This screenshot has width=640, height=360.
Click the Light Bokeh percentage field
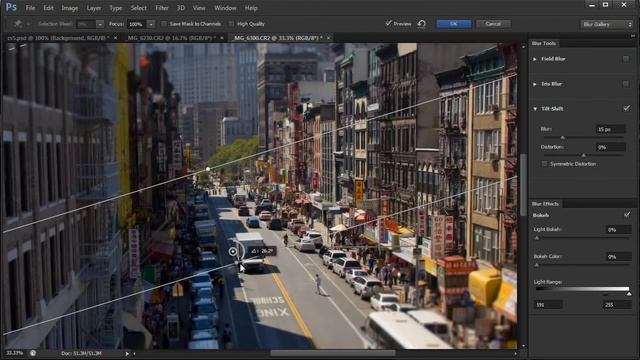coord(618,230)
